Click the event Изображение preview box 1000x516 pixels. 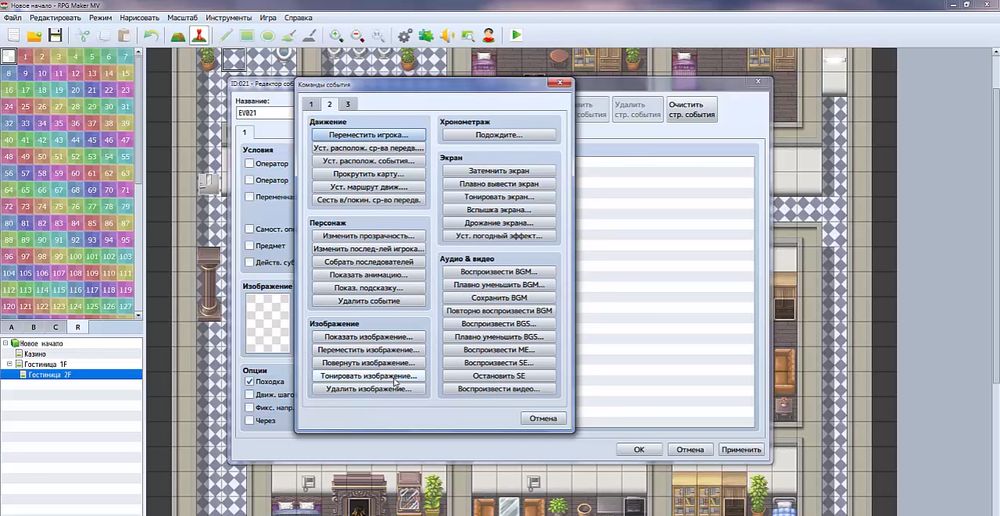268,323
